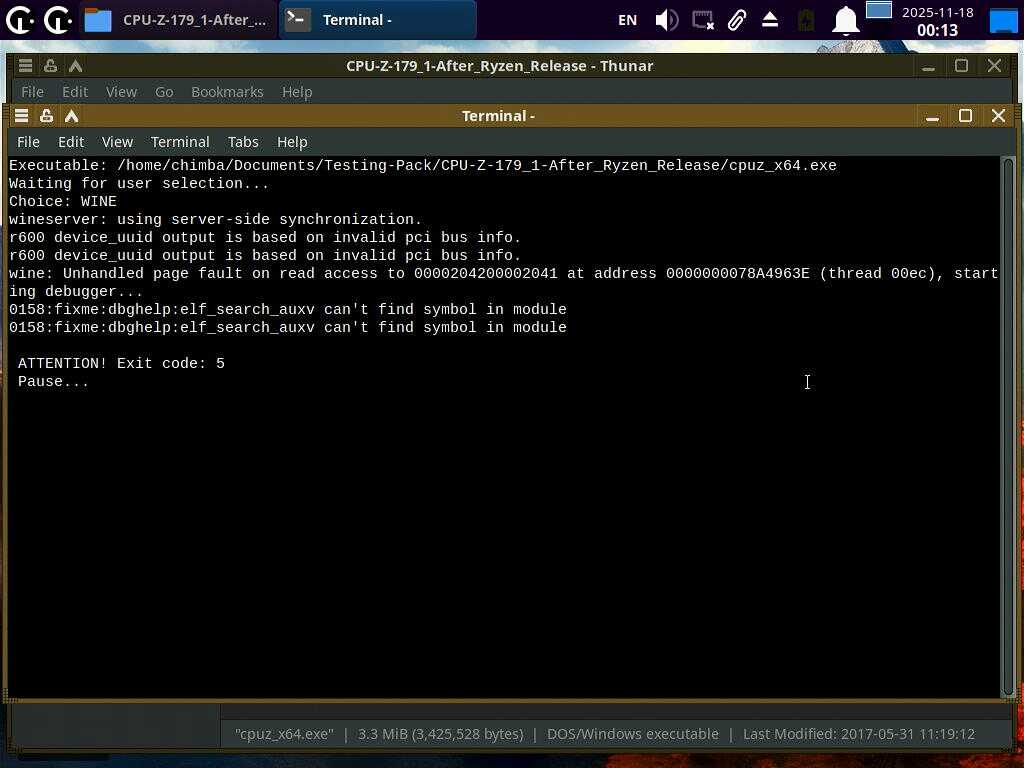The width and height of the screenshot is (1024, 768).
Task: Open the first application launcher logo in the panel
Action: point(20,20)
